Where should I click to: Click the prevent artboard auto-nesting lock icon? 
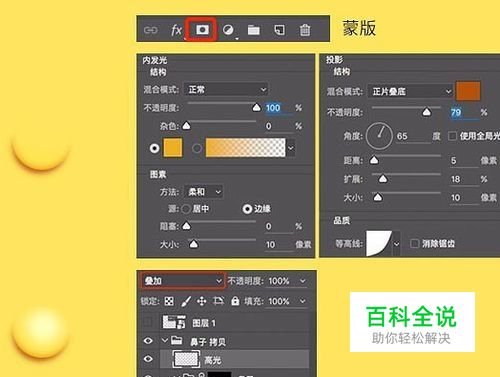tap(218, 301)
